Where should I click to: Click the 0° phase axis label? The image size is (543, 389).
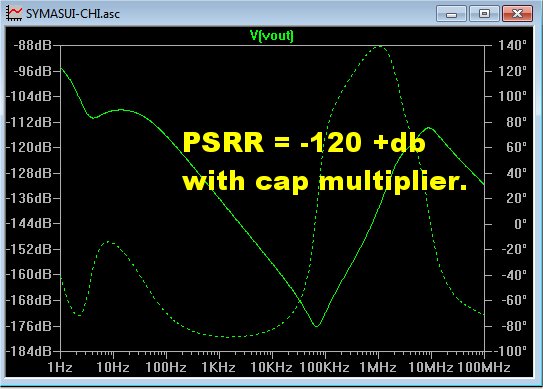[x=520, y=224]
